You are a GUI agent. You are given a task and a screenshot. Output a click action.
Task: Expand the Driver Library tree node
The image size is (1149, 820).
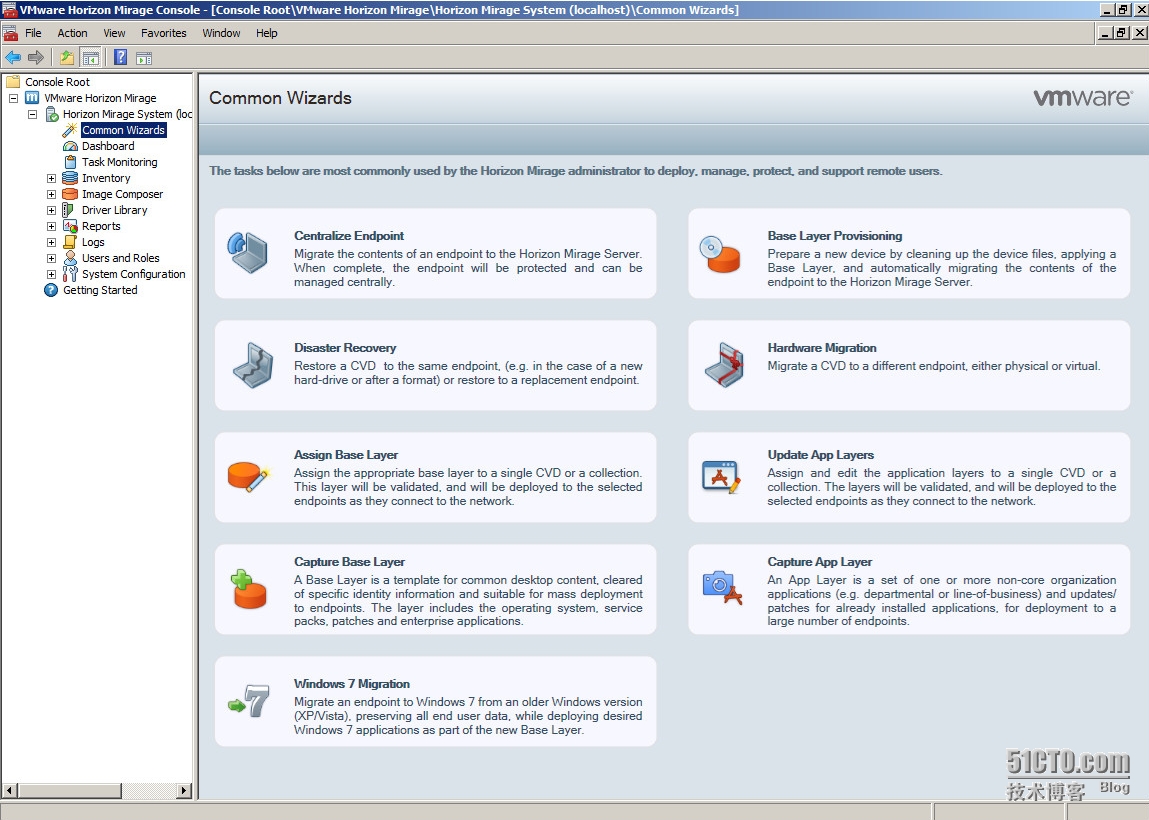[x=51, y=210]
